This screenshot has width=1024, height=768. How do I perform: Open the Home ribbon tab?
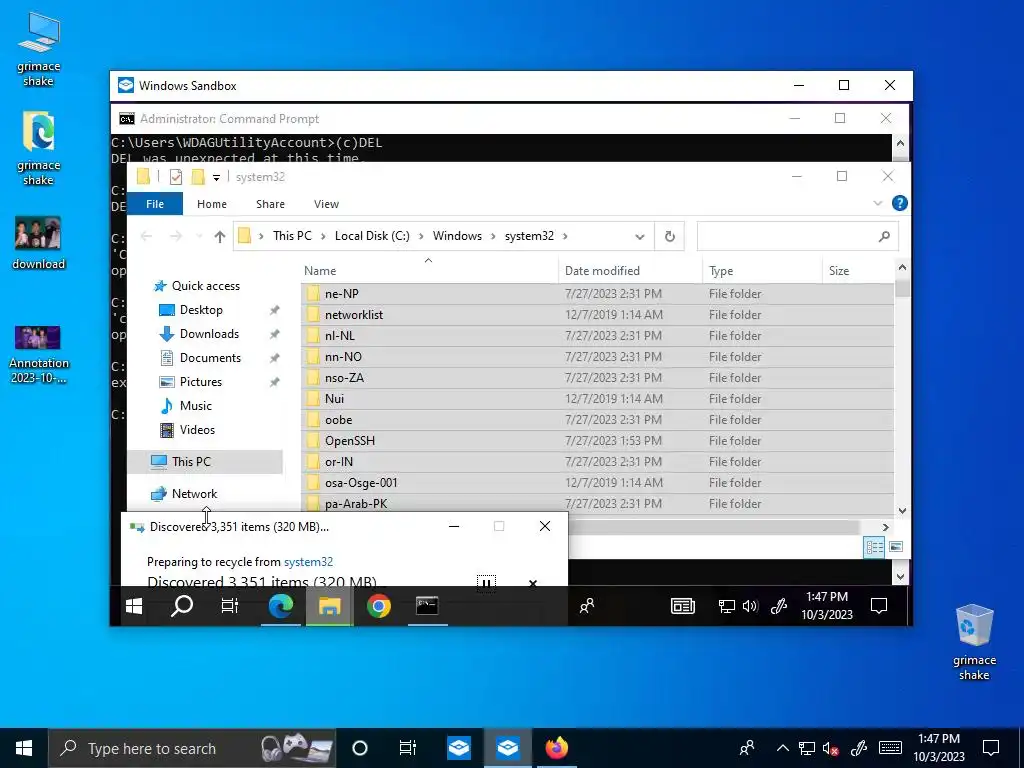(x=212, y=204)
